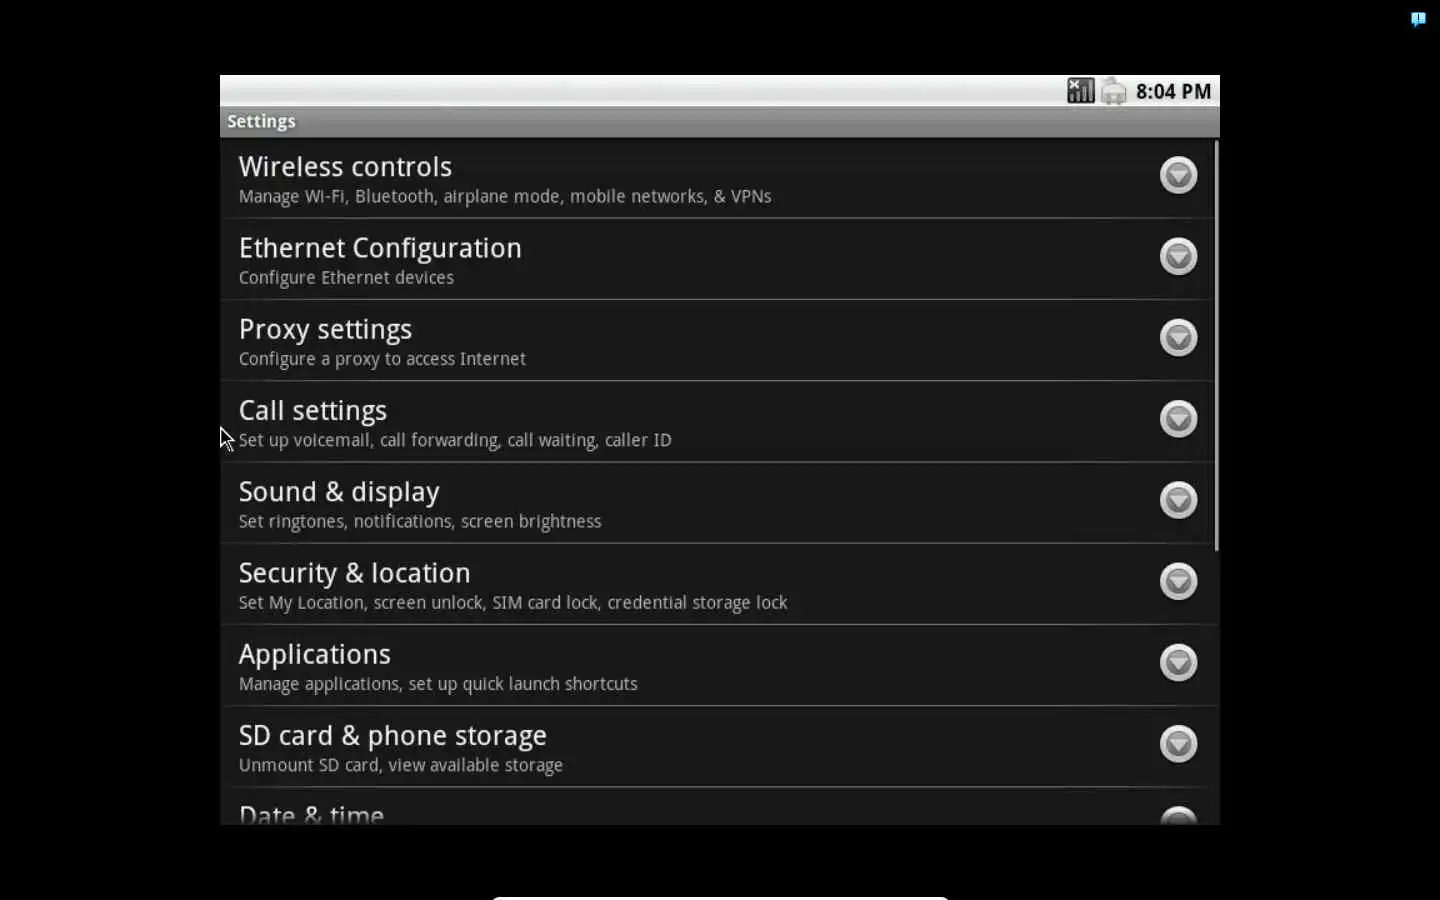The image size is (1440, 900).
Task: Click the round arrow icon beside Wireless controls
Action: click(x=1178, y=176)
